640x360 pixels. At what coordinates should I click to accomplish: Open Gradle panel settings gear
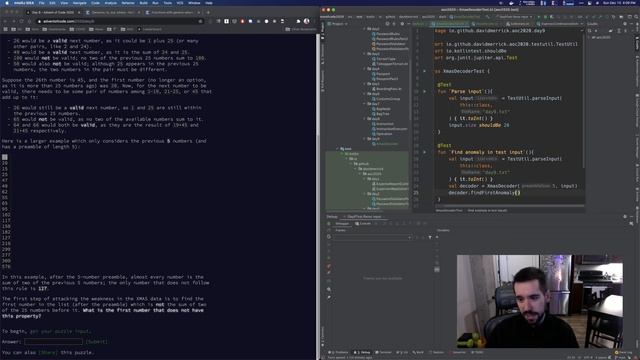click(x=624, y=24)
